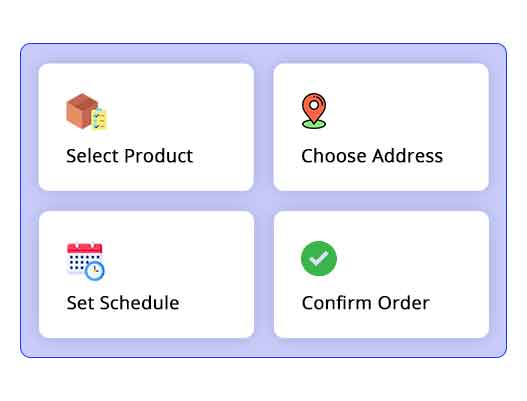Open the Set Schedule label
The height and width of the screenshot is (401, 527).
(x=123, y=303)
